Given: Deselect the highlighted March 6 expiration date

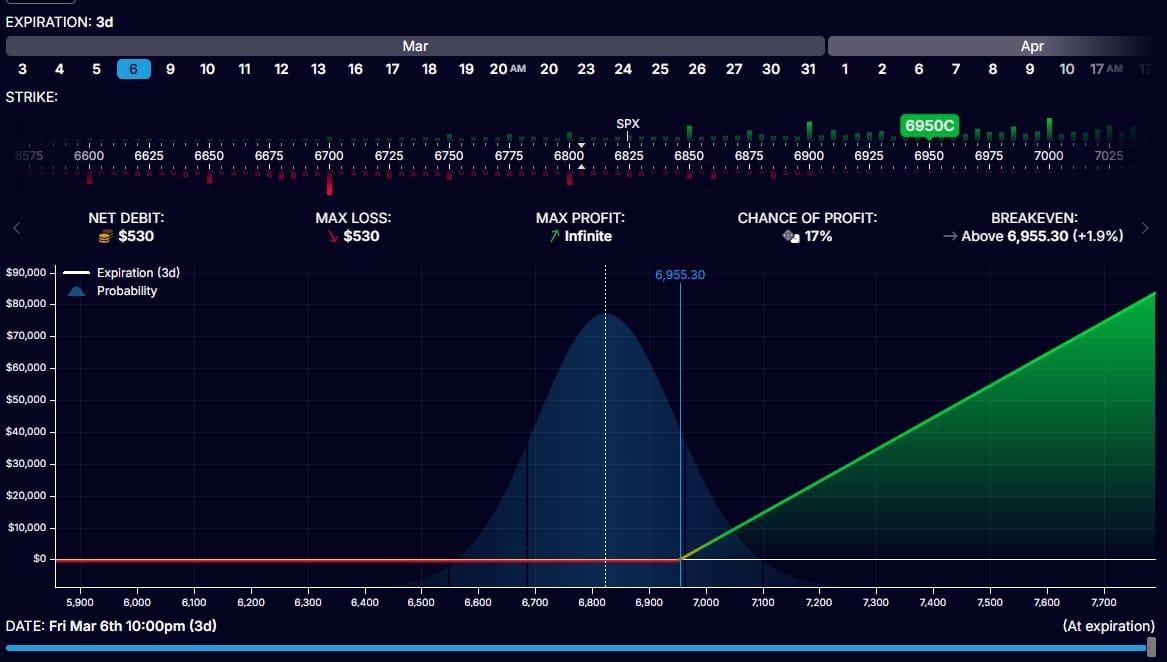Looking at the screenshot, I should tap(133, 69).
